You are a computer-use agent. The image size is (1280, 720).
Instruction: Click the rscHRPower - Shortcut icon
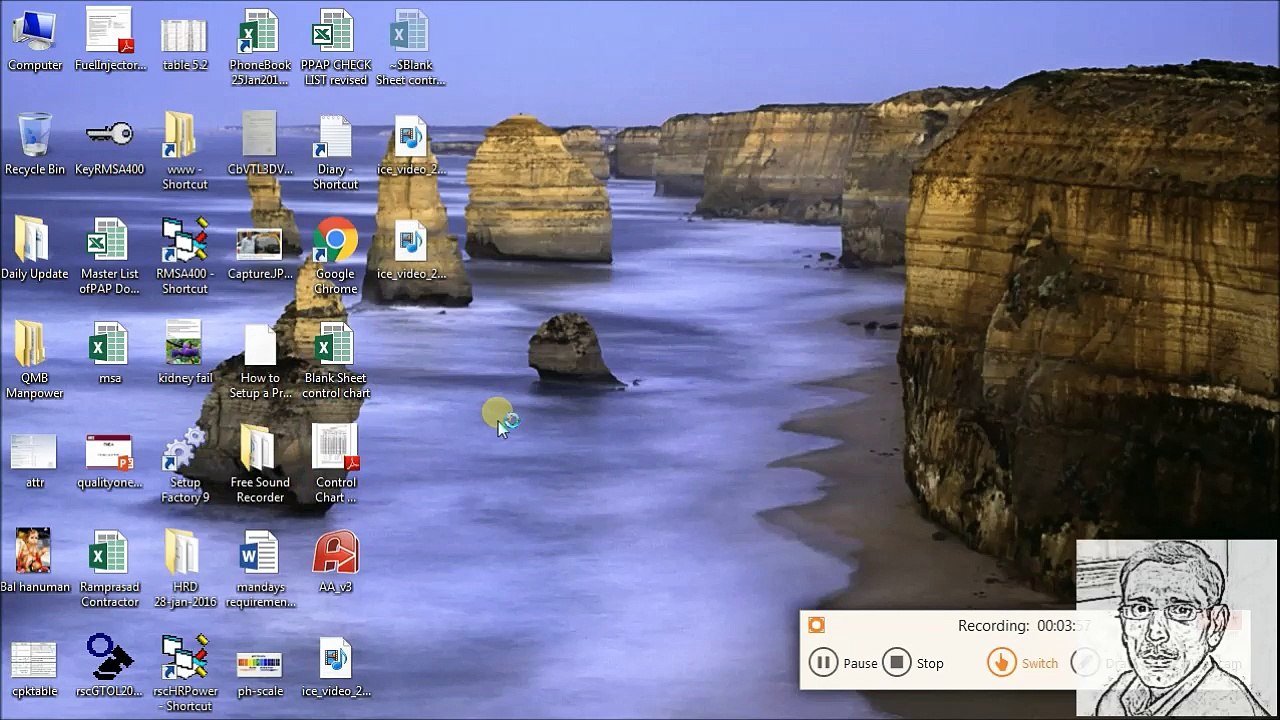point(185,672)
